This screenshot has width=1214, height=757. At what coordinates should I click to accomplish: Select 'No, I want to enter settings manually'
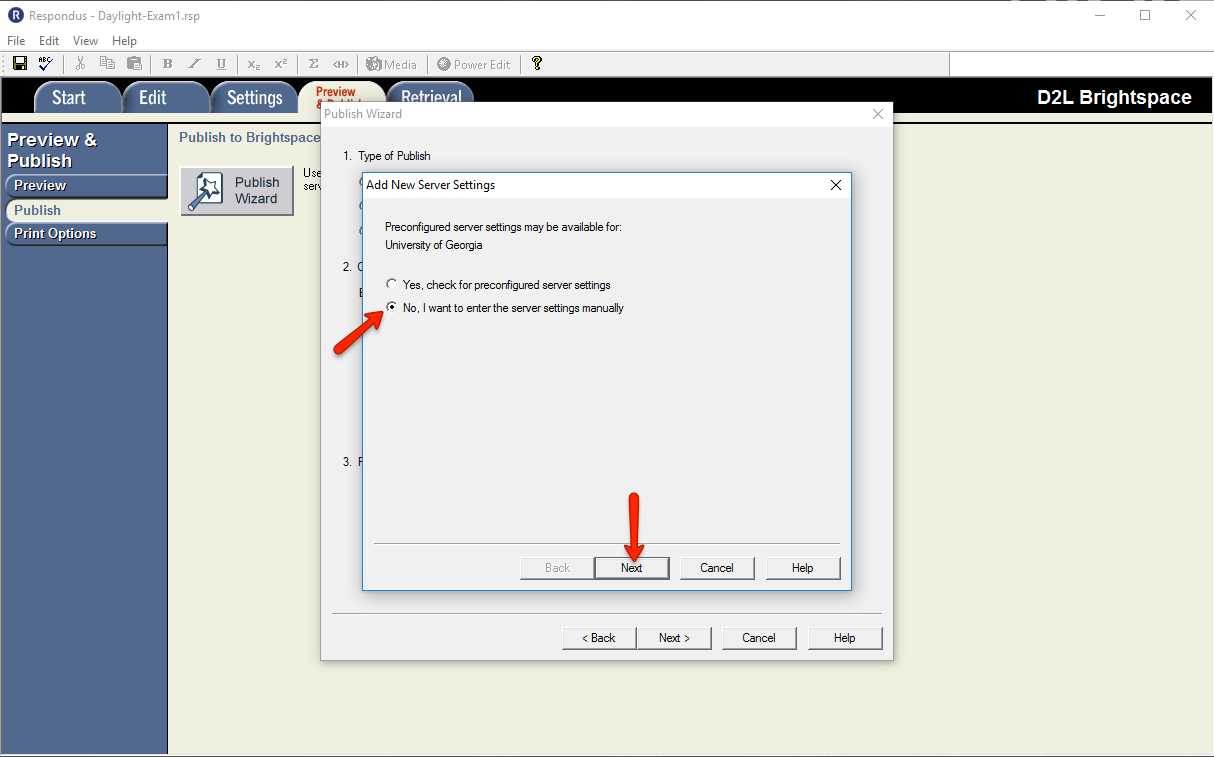coord(392,308)
